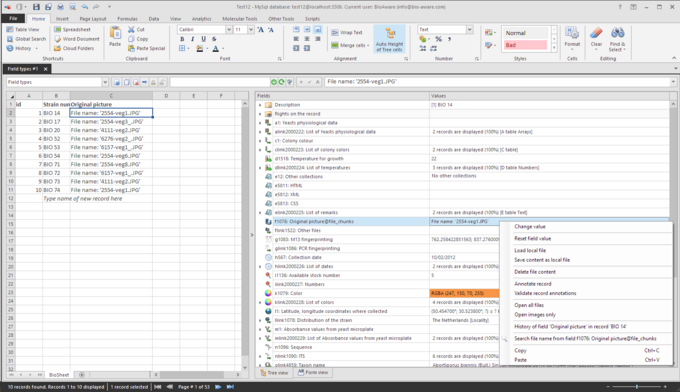Toggle bold formatting
The width and height of the screenshot is (680, 392).
tap(182, 39)
